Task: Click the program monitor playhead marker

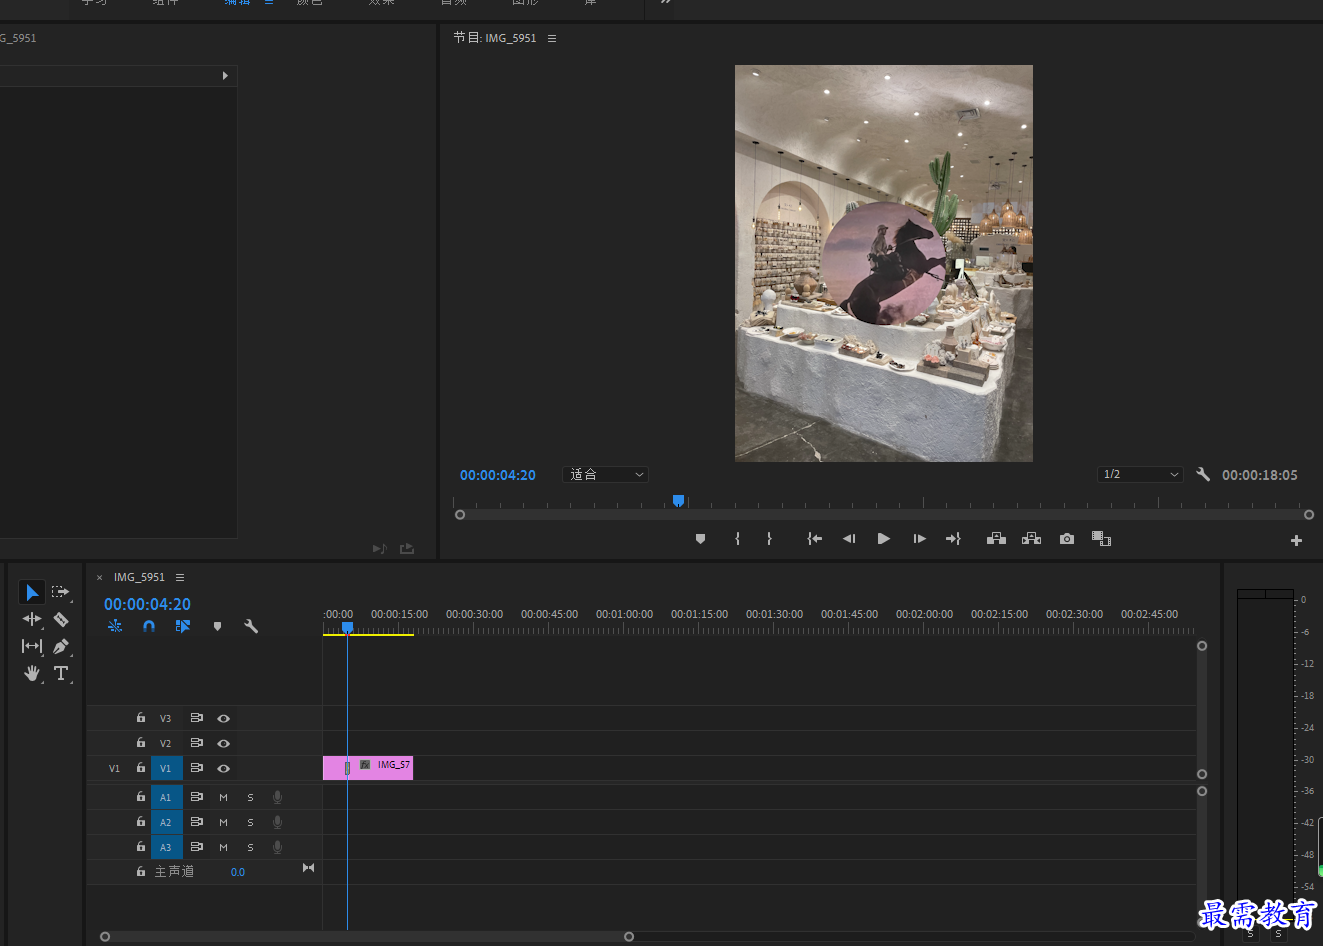Action: [x=678, y=500]
